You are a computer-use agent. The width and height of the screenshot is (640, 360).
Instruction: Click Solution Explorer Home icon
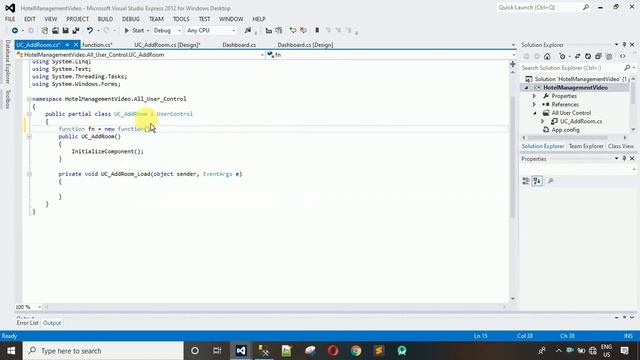pyautogui.click(x=547, y=56)
